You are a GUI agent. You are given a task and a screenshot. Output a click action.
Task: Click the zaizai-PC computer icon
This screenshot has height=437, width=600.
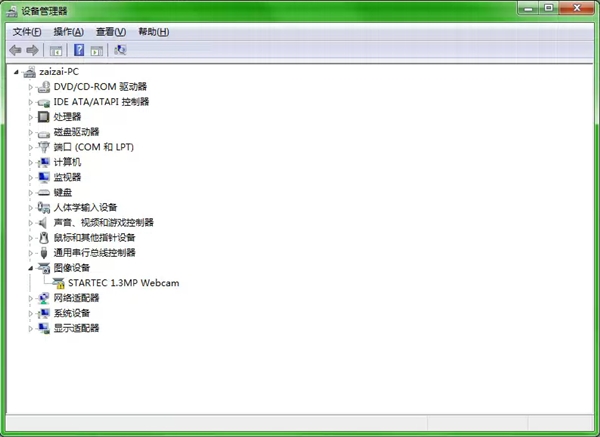pyautogui.click(x=29, y=72)
